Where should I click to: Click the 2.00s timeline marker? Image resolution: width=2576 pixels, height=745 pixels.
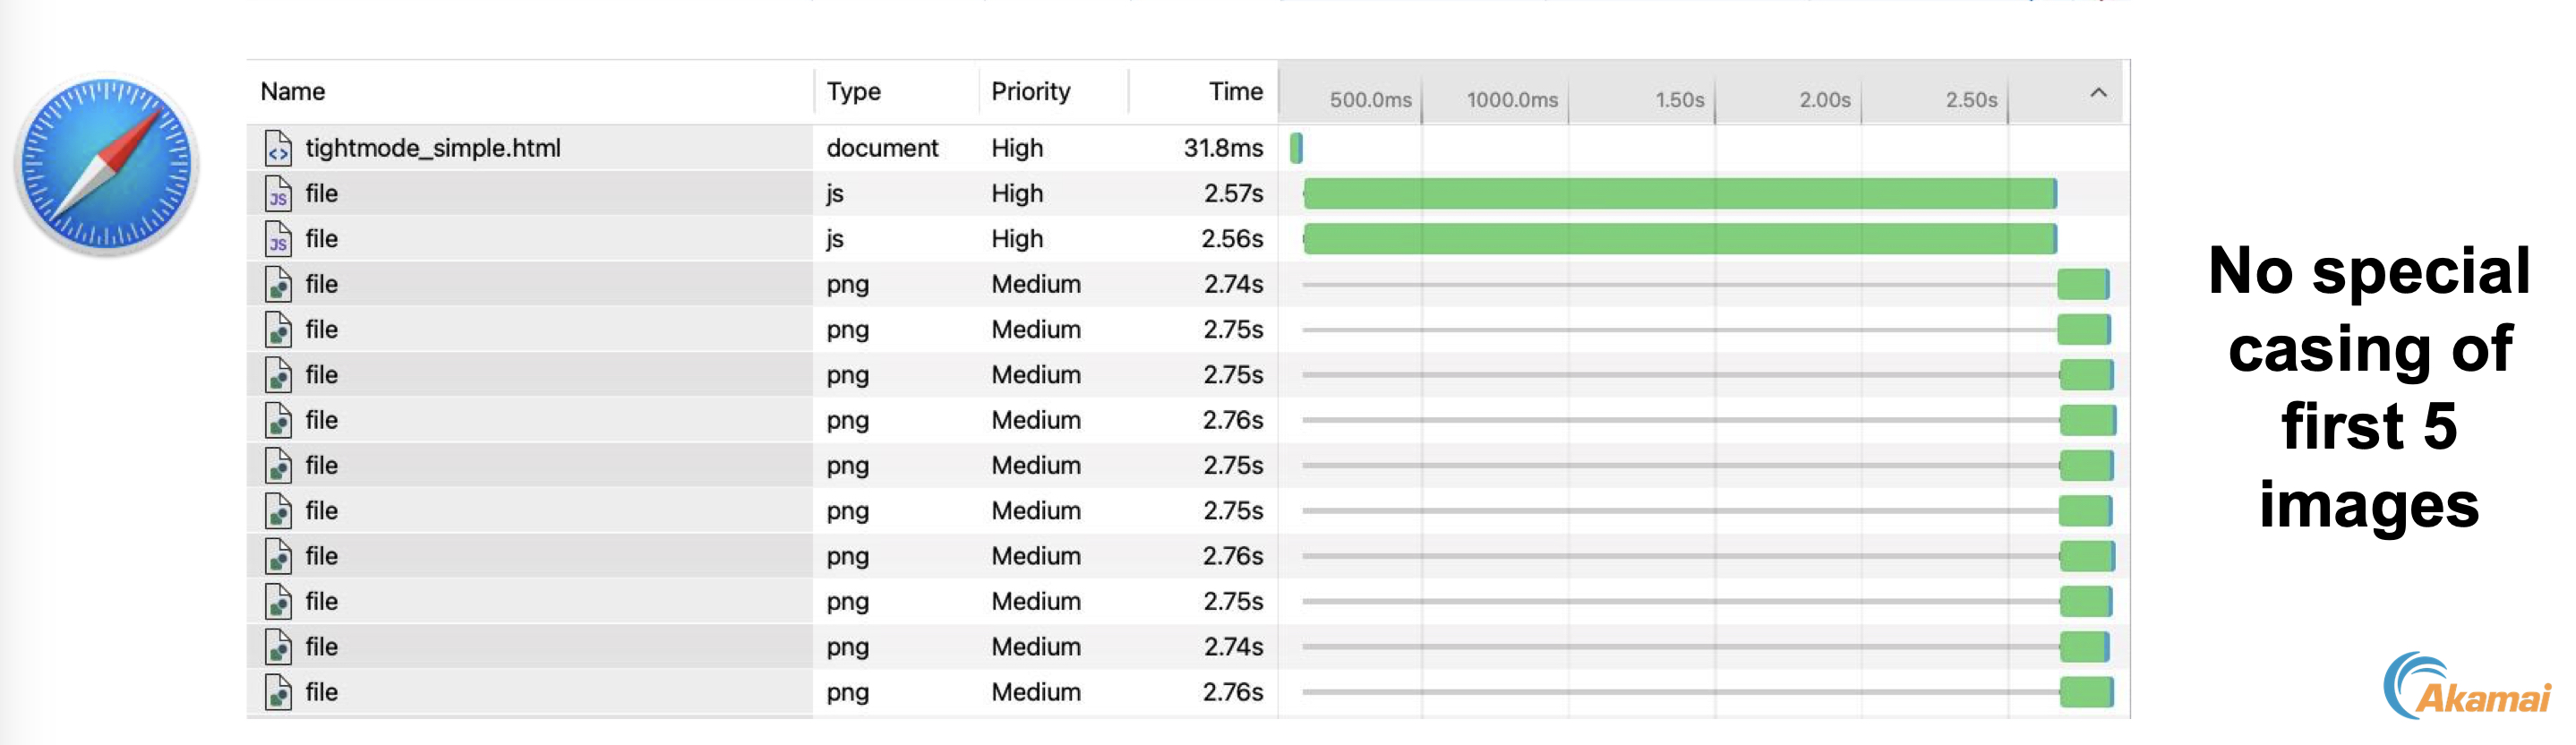[x=1824, y=100]
